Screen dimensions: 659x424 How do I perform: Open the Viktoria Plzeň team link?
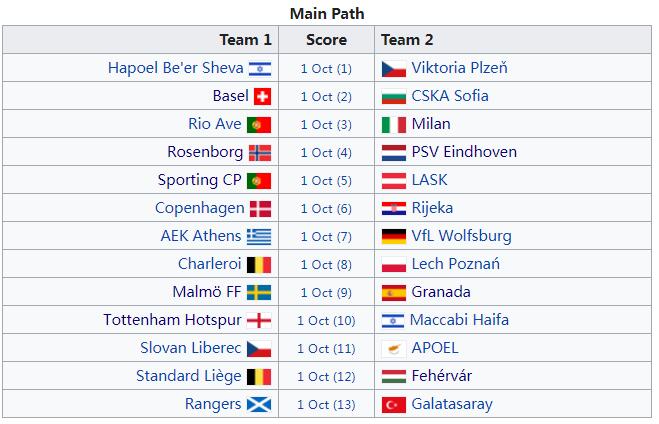459,68
